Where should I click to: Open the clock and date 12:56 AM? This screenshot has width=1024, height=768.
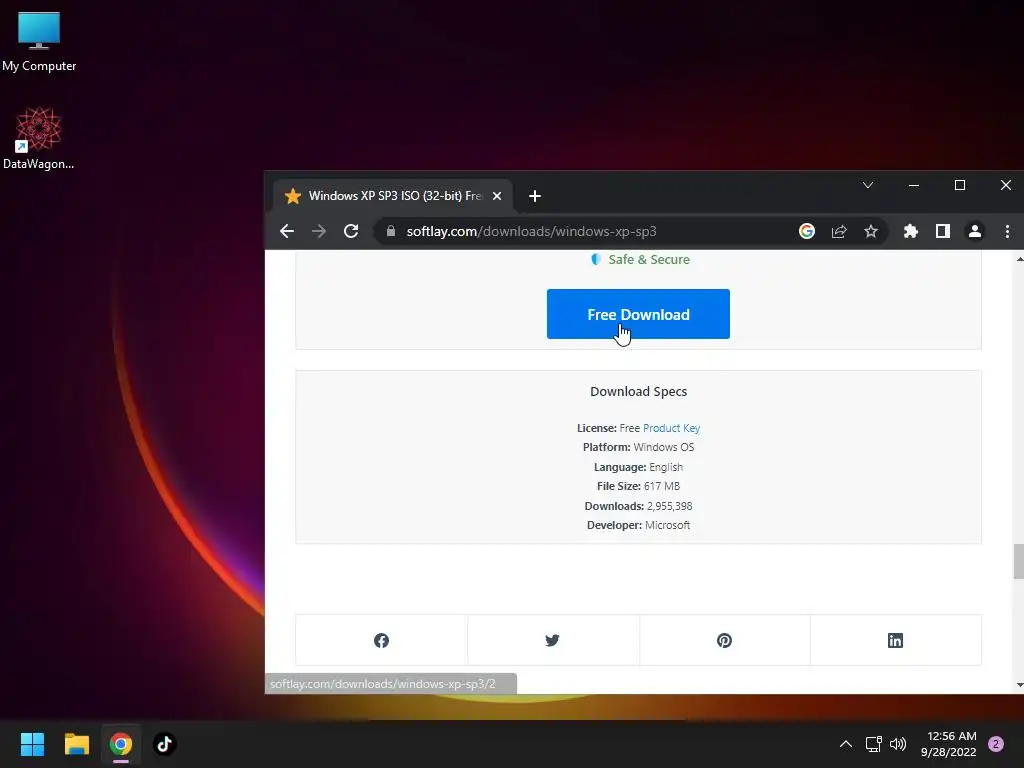948,744
